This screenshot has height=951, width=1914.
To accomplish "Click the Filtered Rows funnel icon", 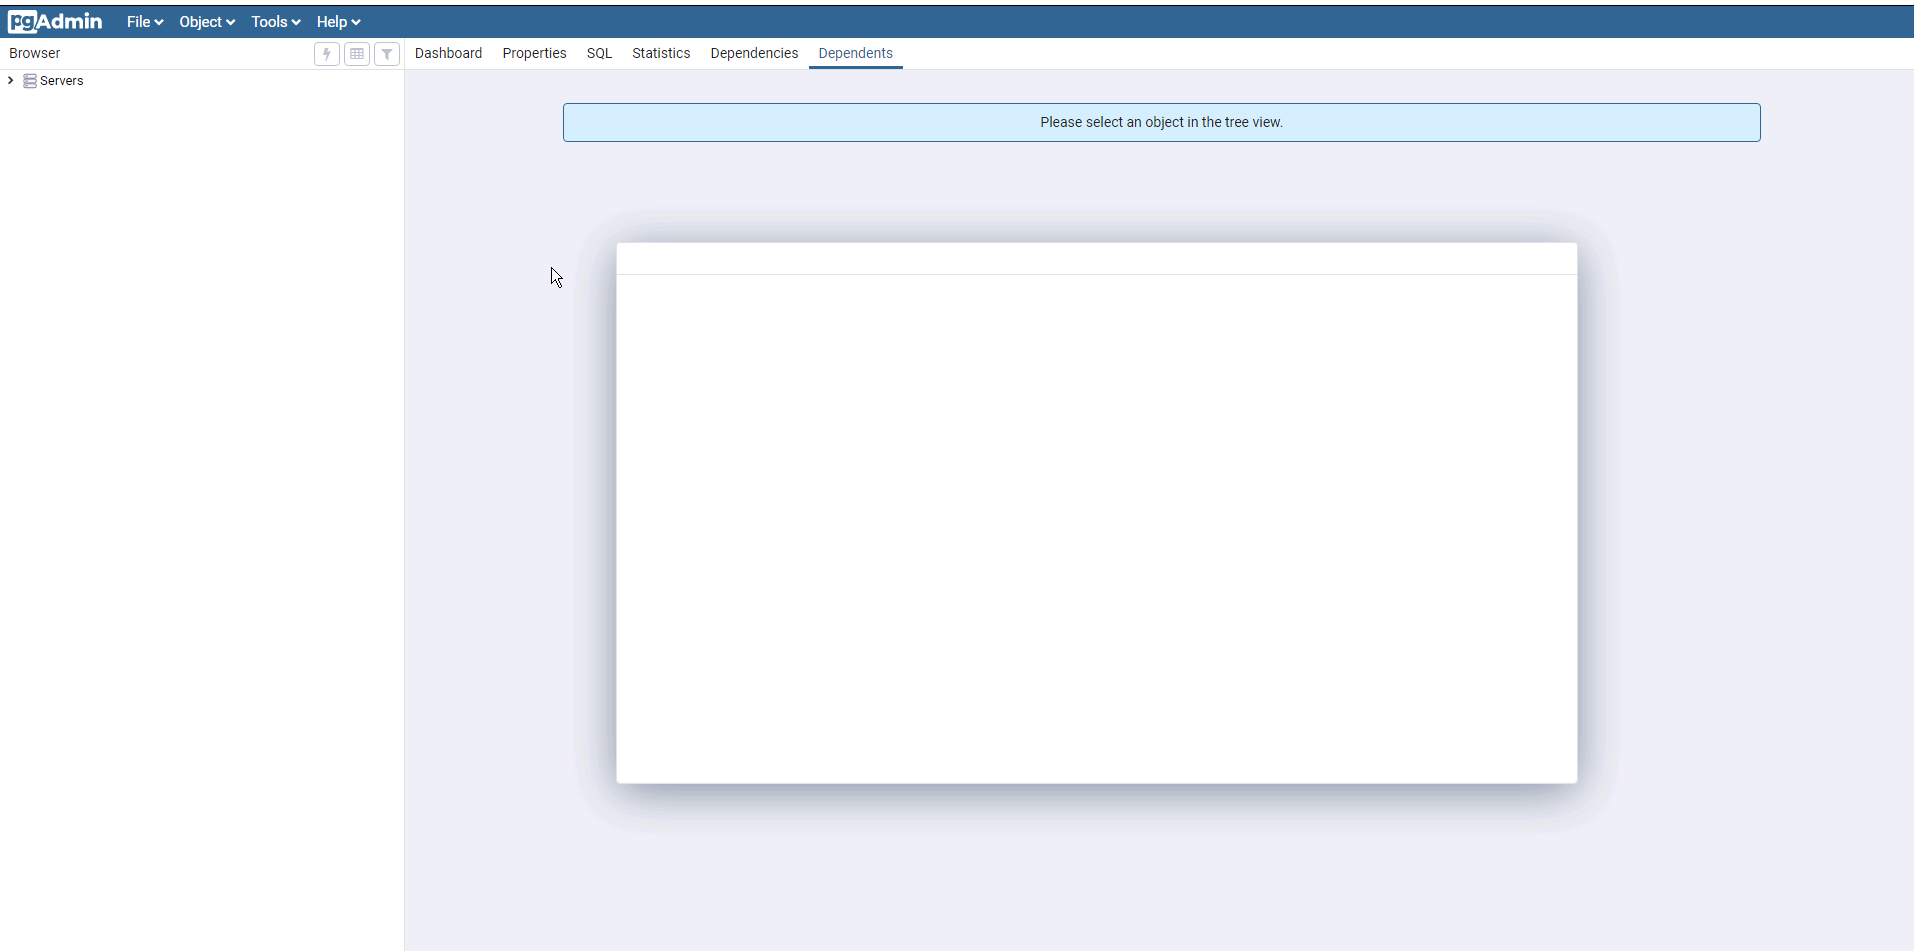I will point(387,54).
